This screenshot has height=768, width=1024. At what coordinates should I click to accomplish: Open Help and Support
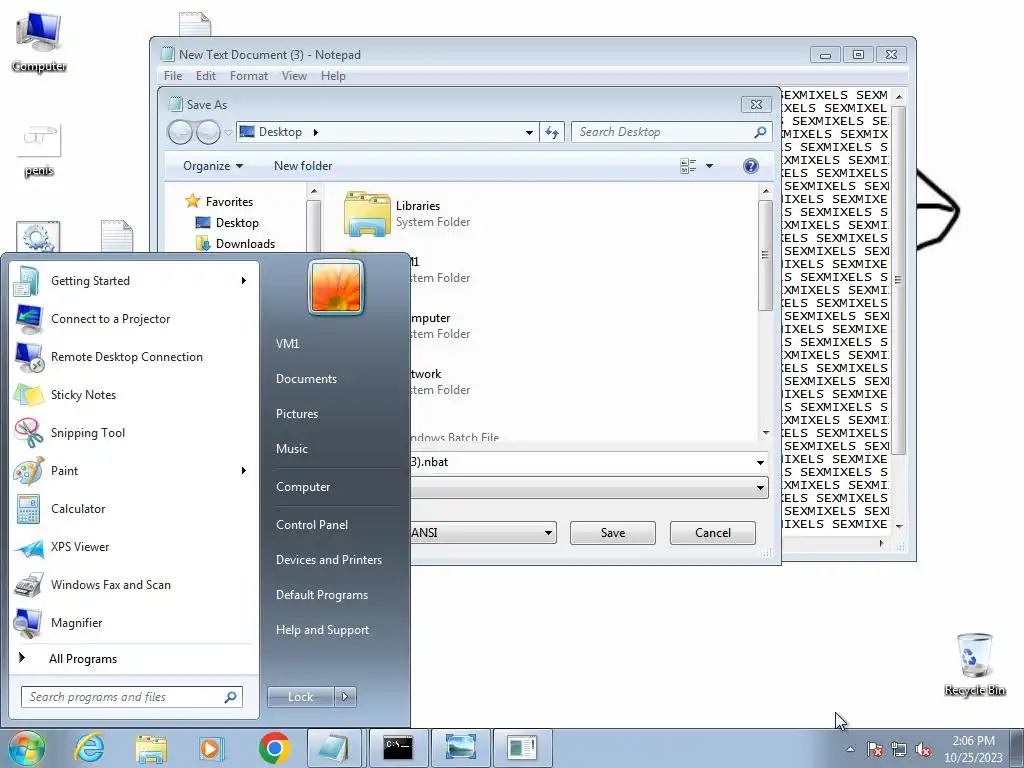pos(322,630)
